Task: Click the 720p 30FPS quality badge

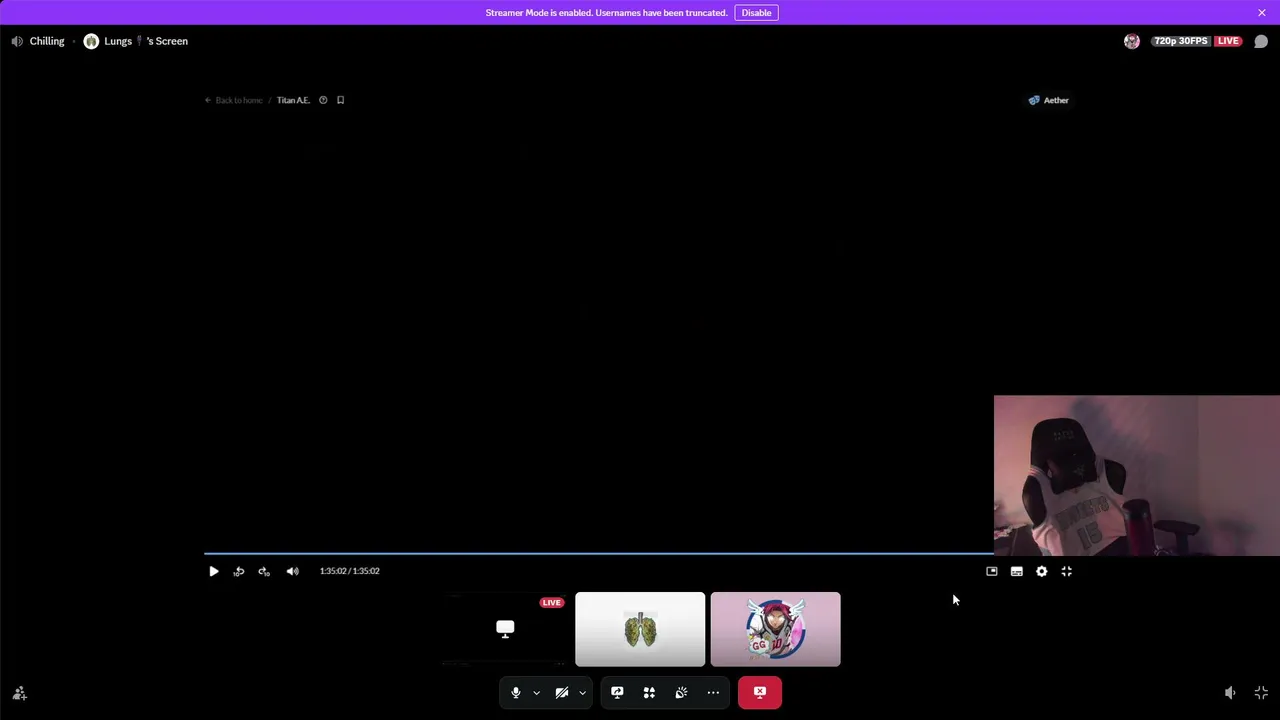Action: click(x=1181, y=41)
